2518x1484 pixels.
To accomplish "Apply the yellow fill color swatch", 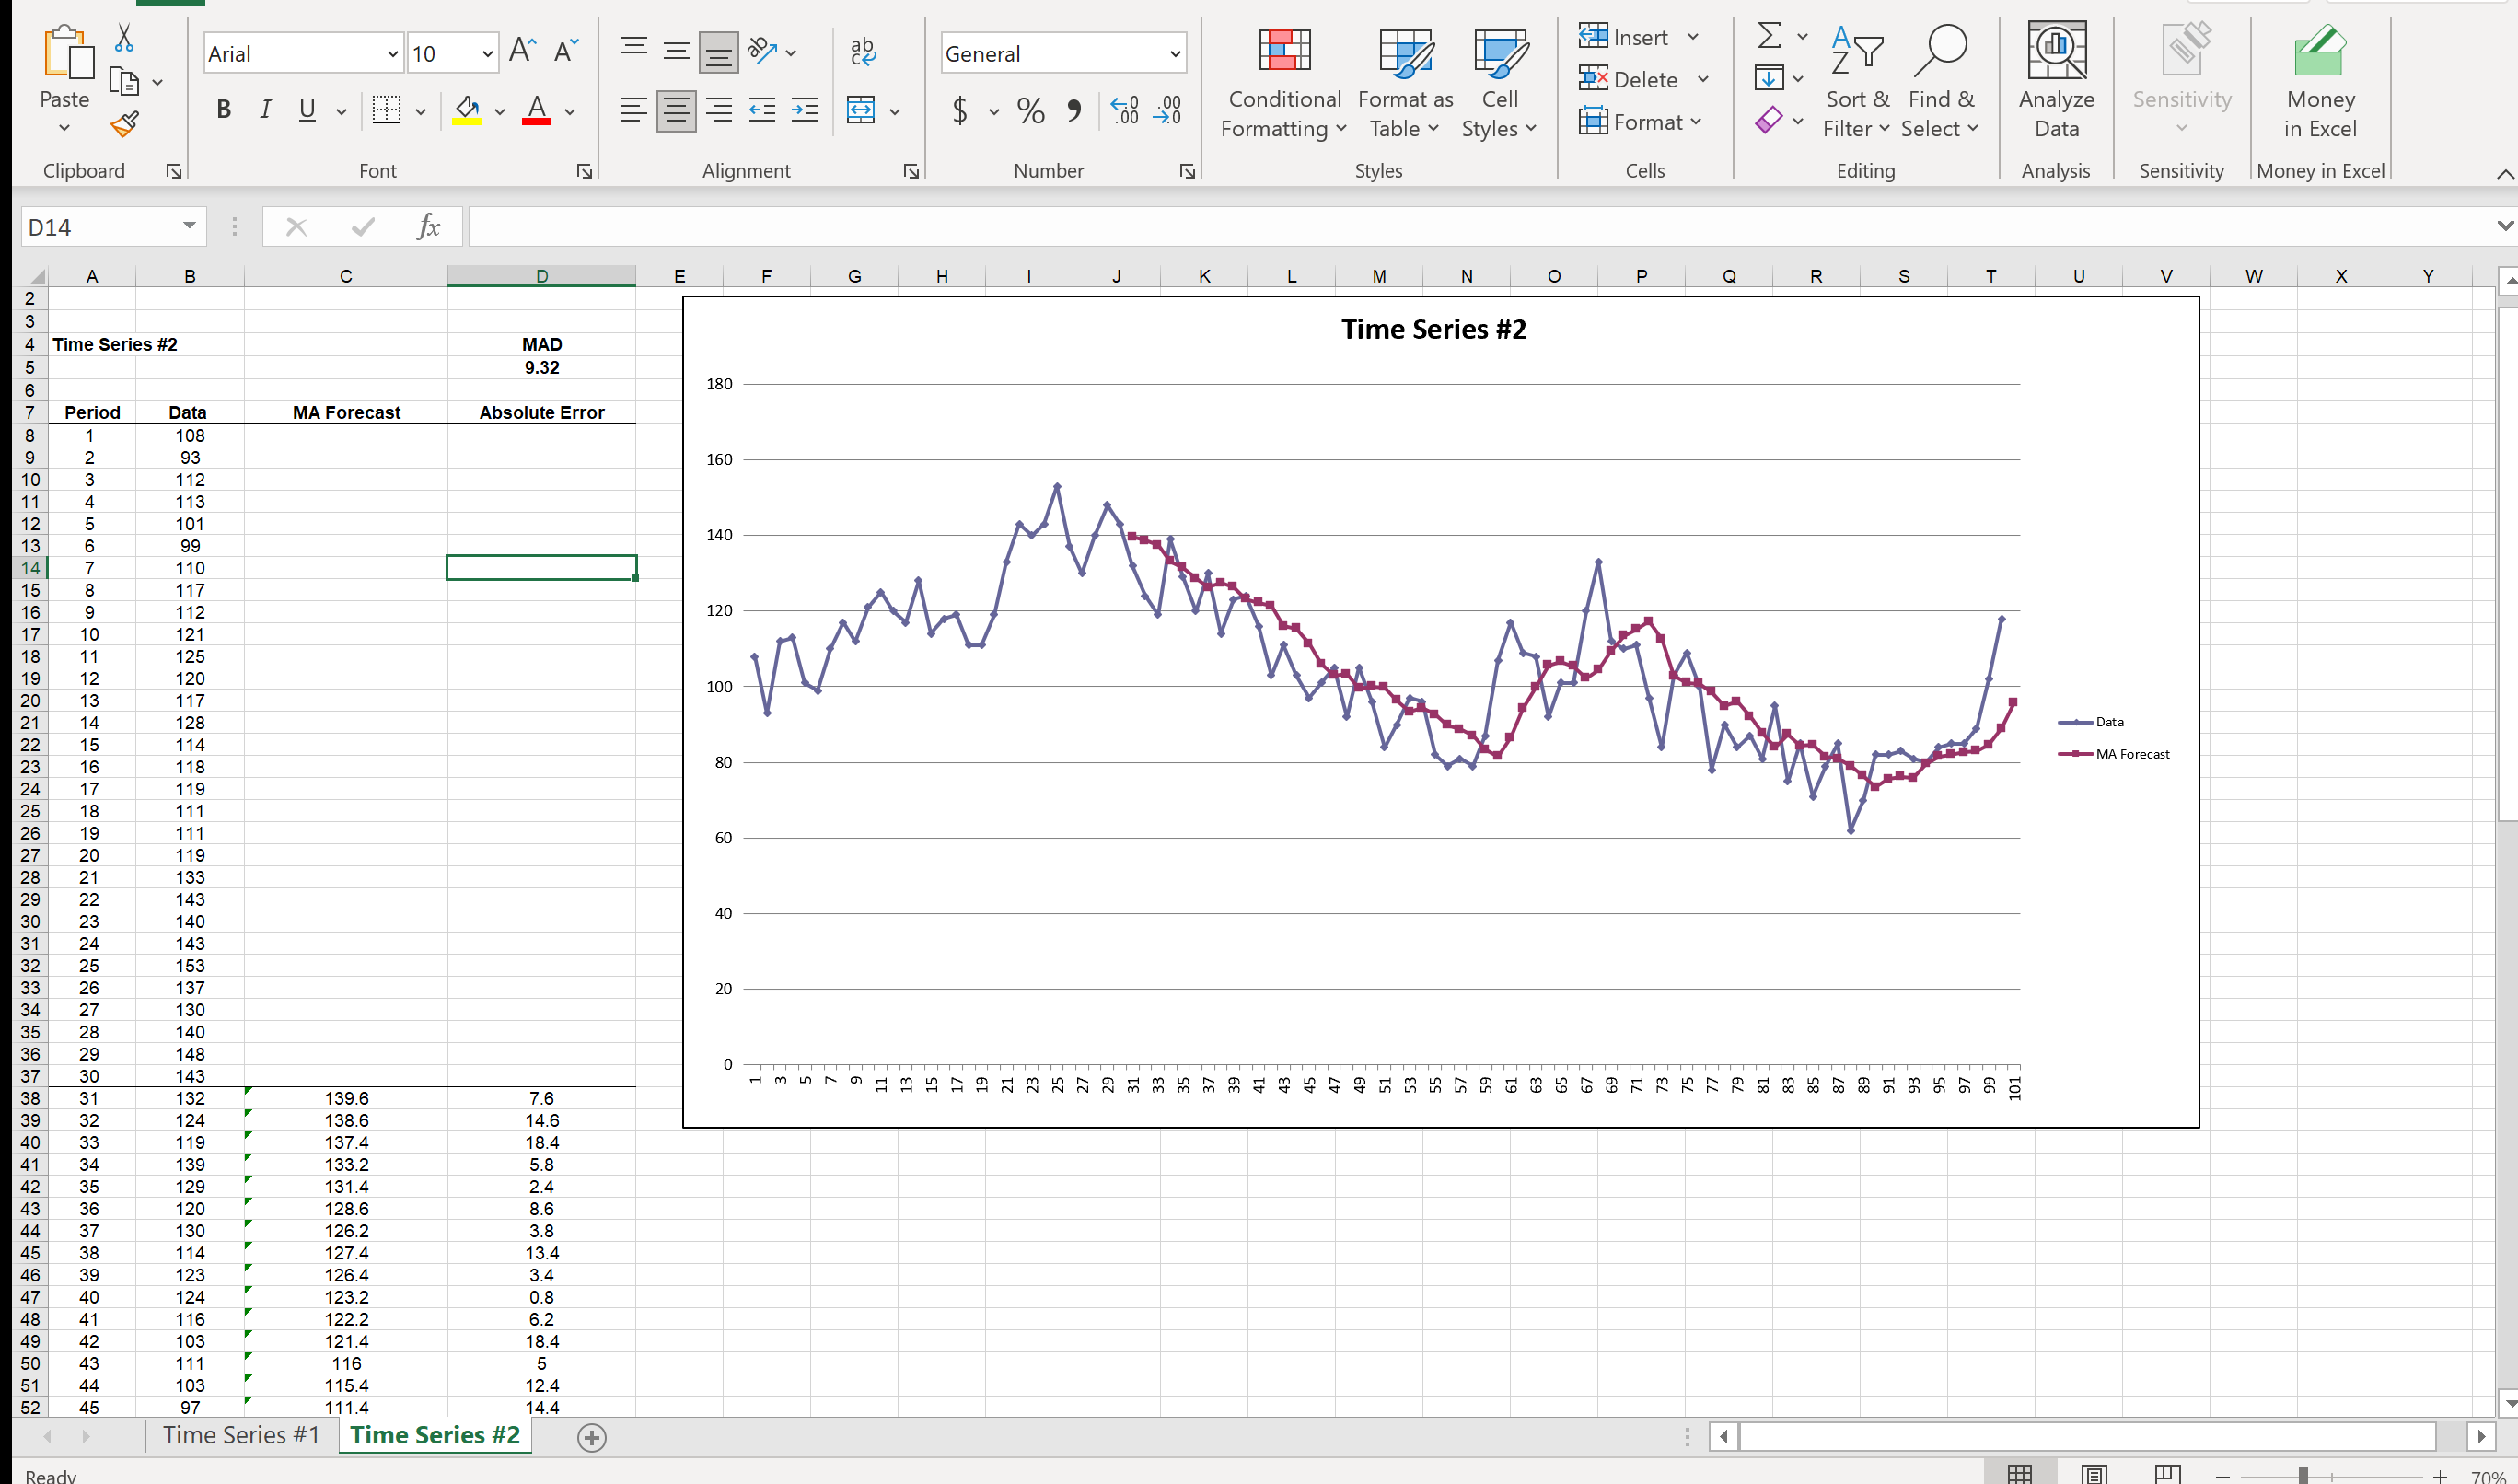I will (467, 110).
